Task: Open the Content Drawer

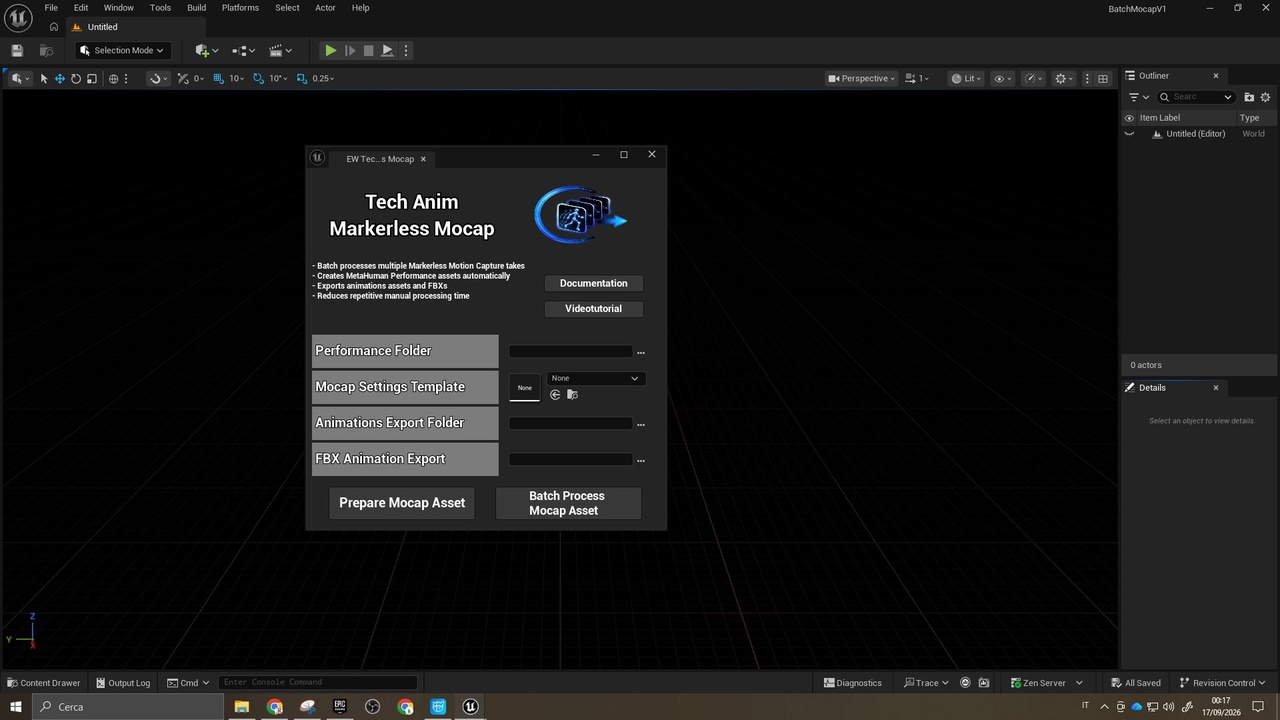Action: pos(44,683)
